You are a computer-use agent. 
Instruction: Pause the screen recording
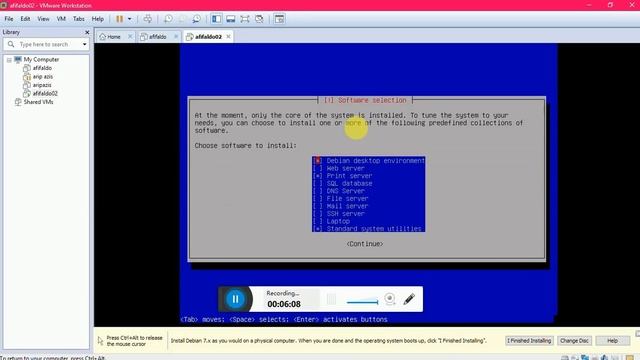pyautogui.click(x=236, y=299)
